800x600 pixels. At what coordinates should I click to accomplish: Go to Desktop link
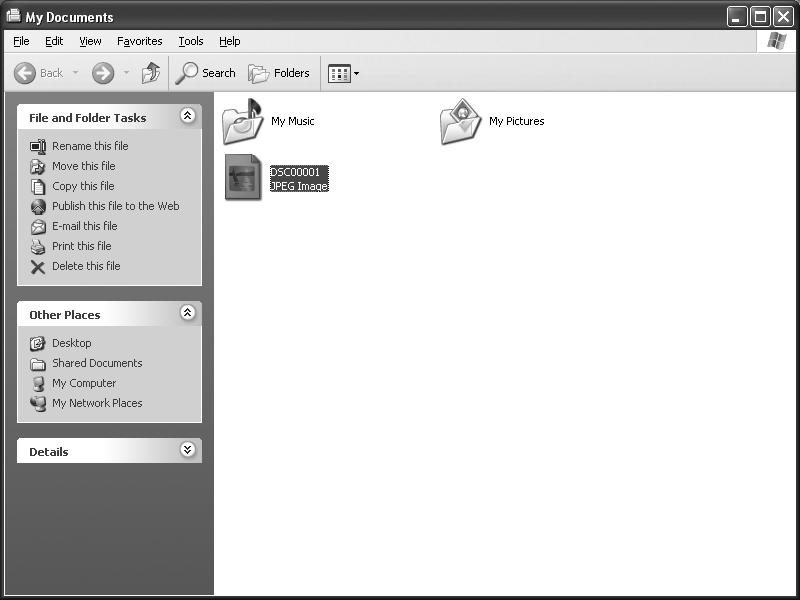72,343
